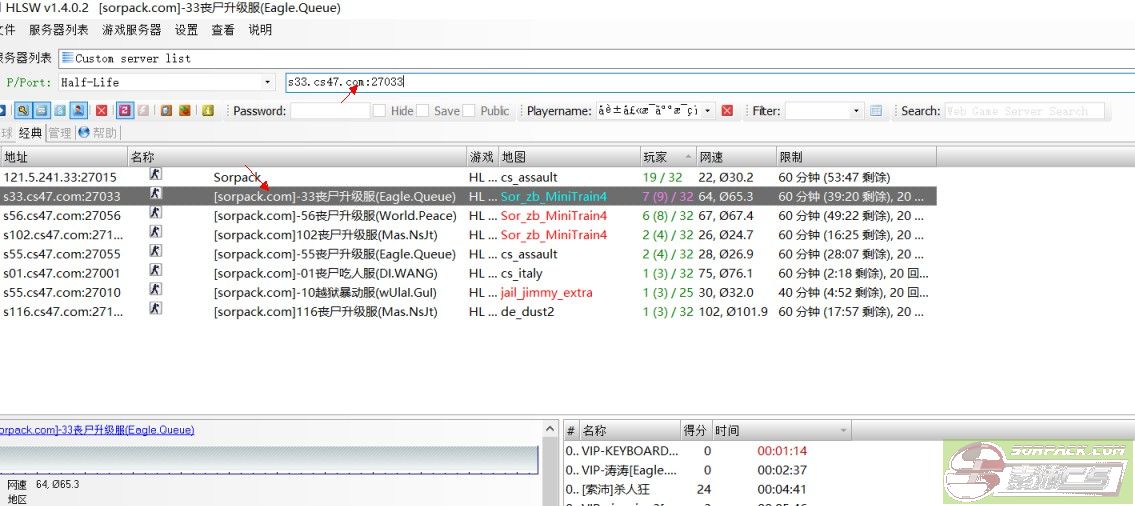Open the 33丧尸升级服 link in details panel
This screenshot has height=506, width=1135.
click(x=97, y=430)
